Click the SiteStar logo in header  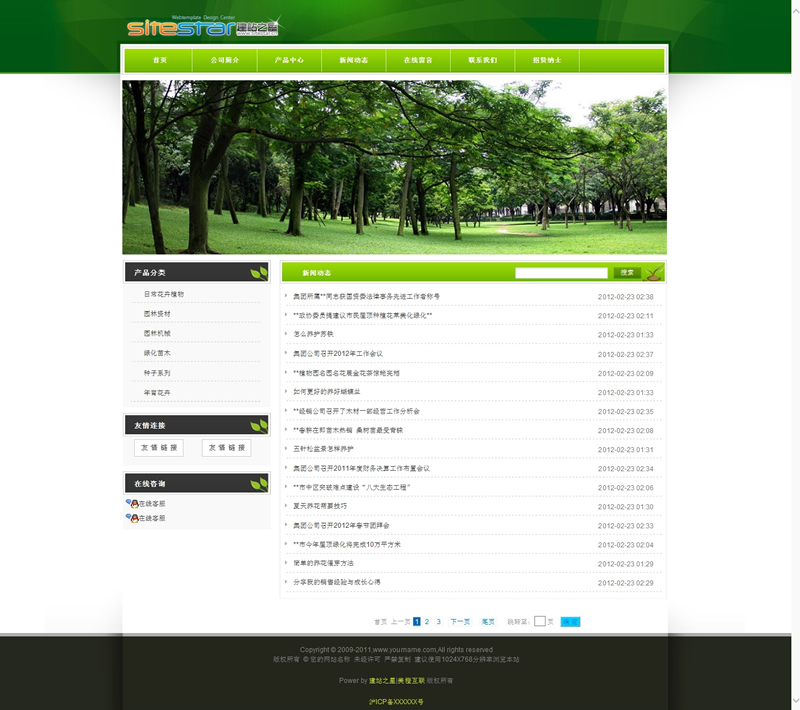[203, 26]
